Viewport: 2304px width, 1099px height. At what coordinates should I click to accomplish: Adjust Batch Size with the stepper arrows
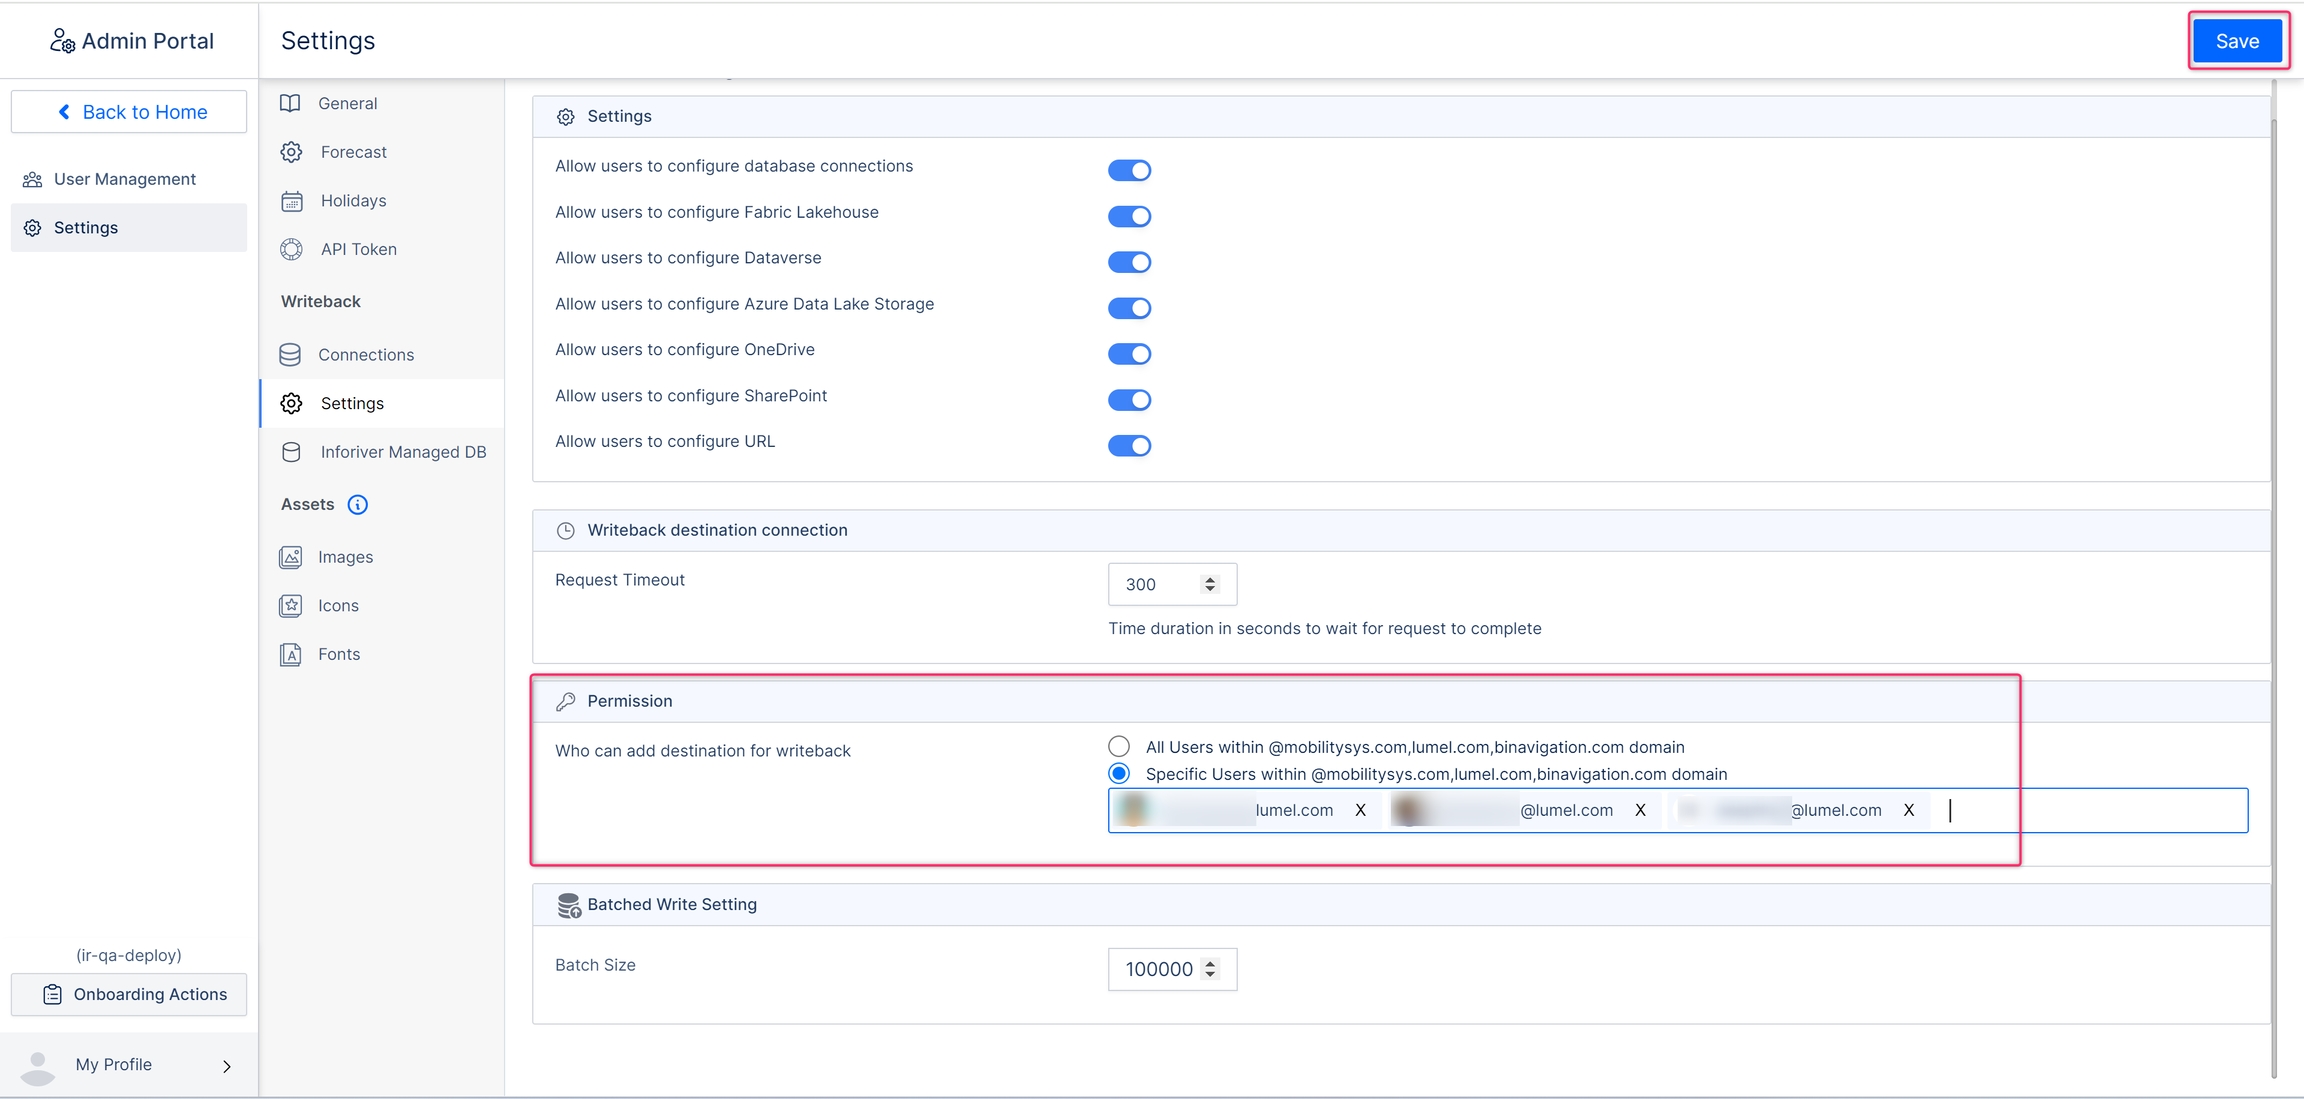tap(1210, 969)
